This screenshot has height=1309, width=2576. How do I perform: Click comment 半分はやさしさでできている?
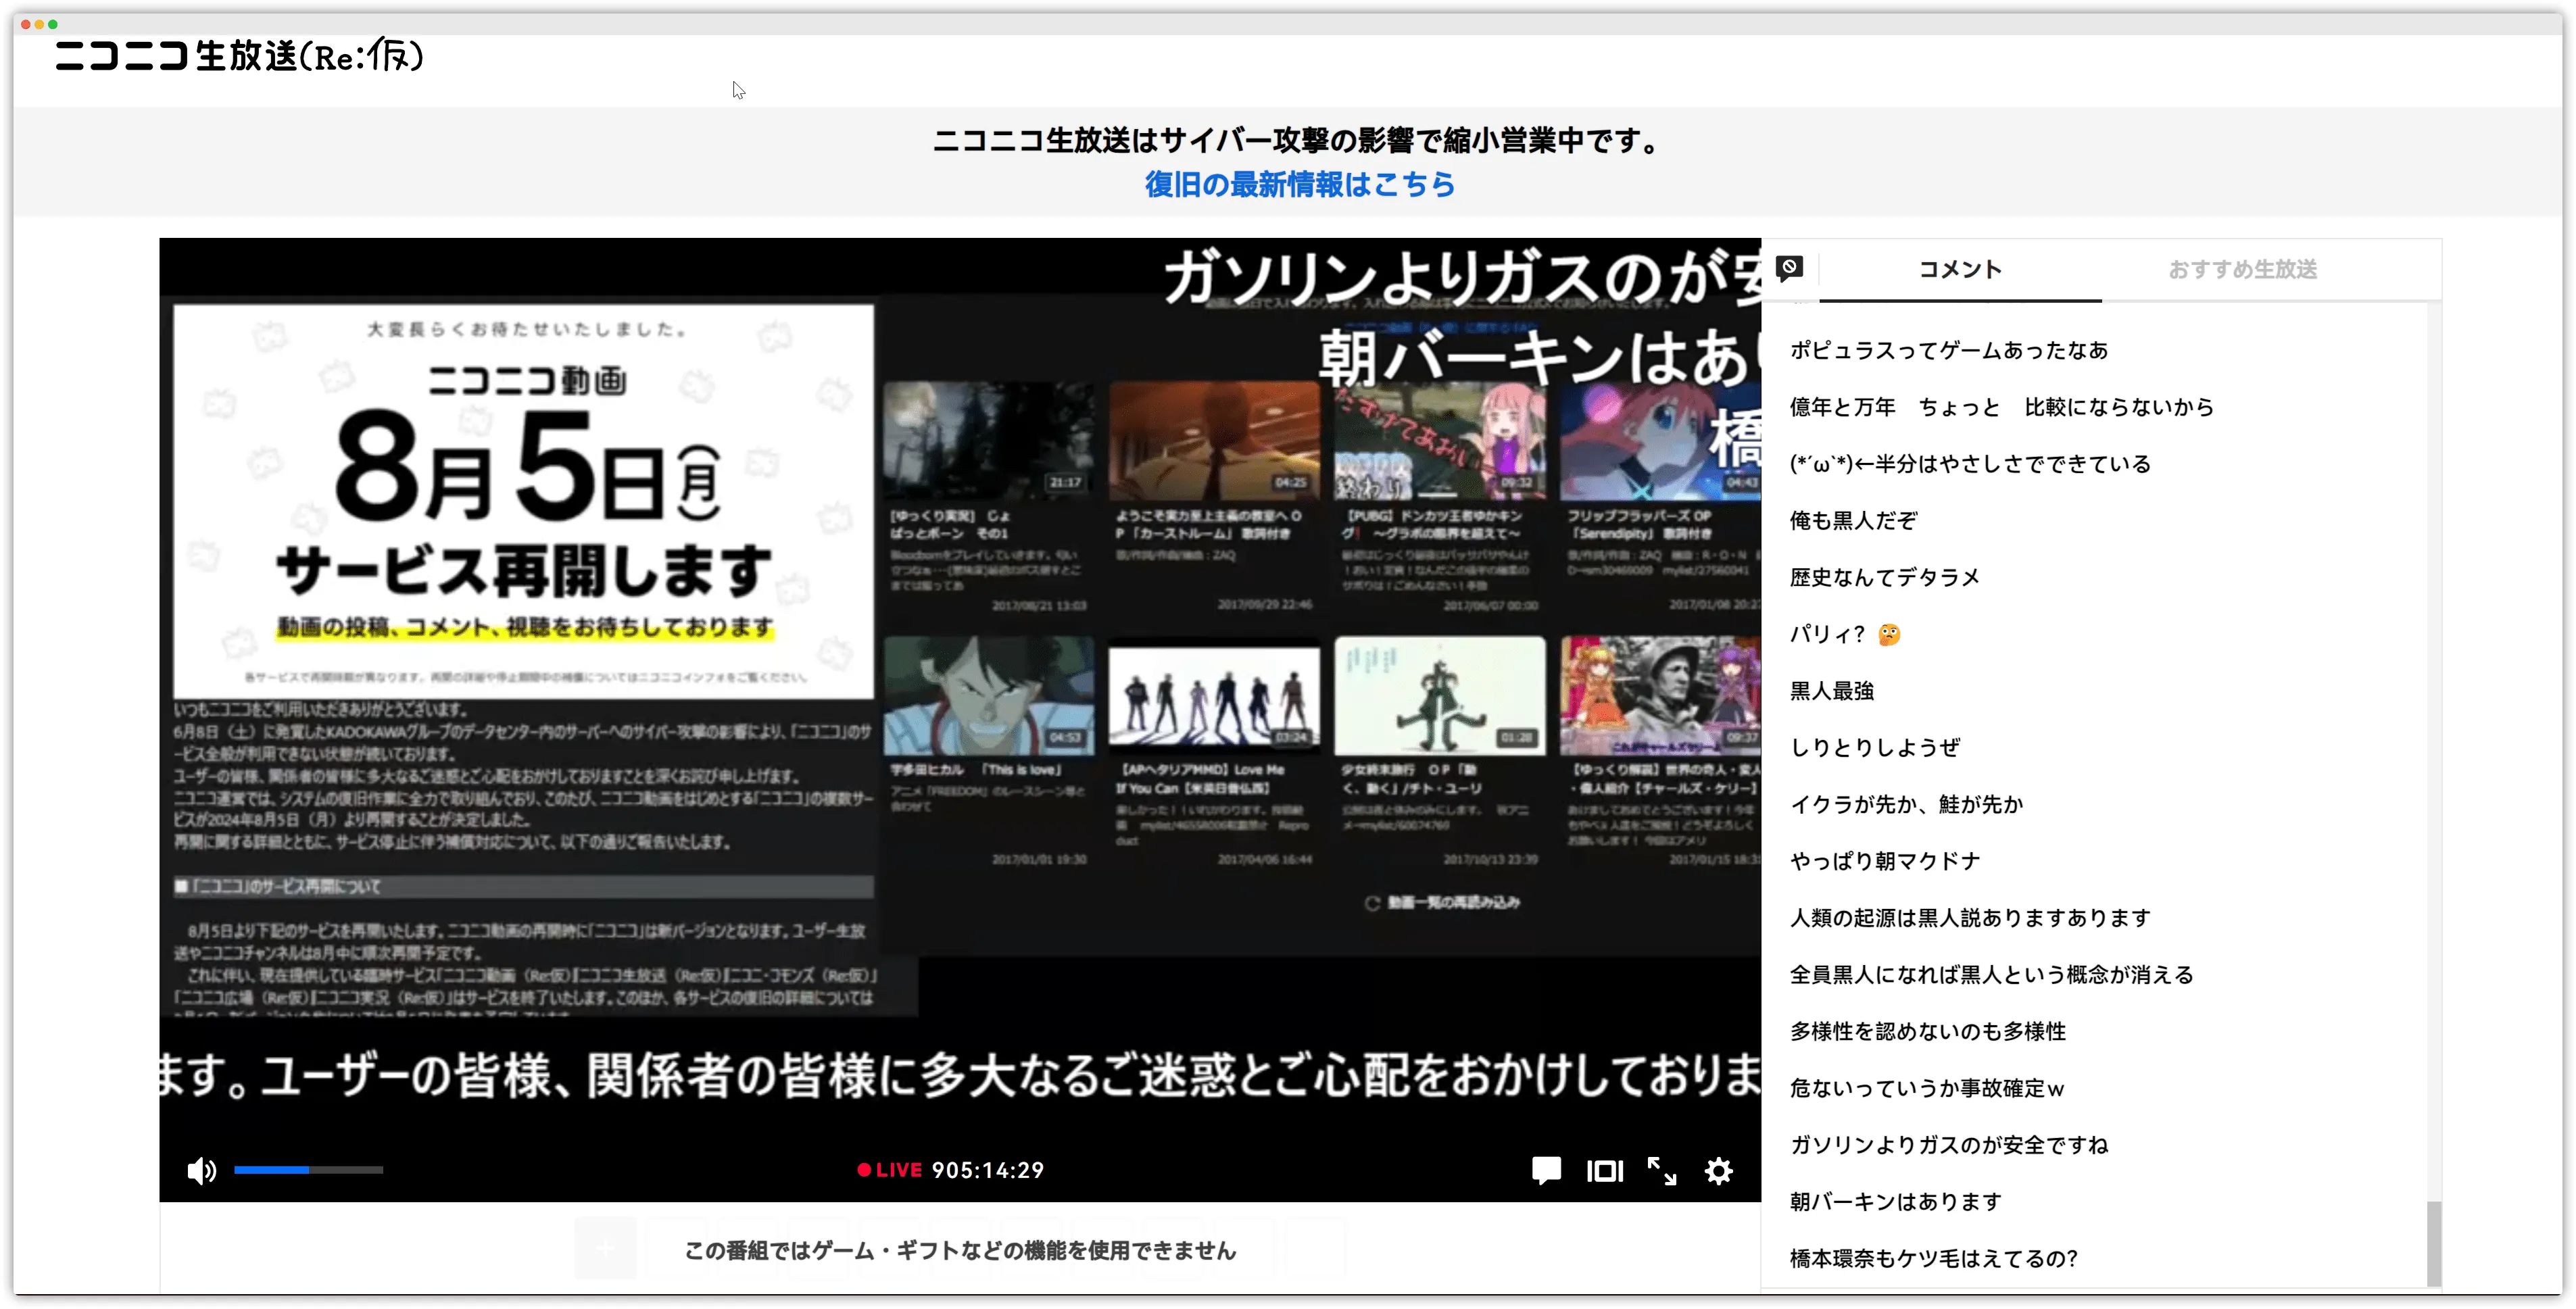[1970, 464]
